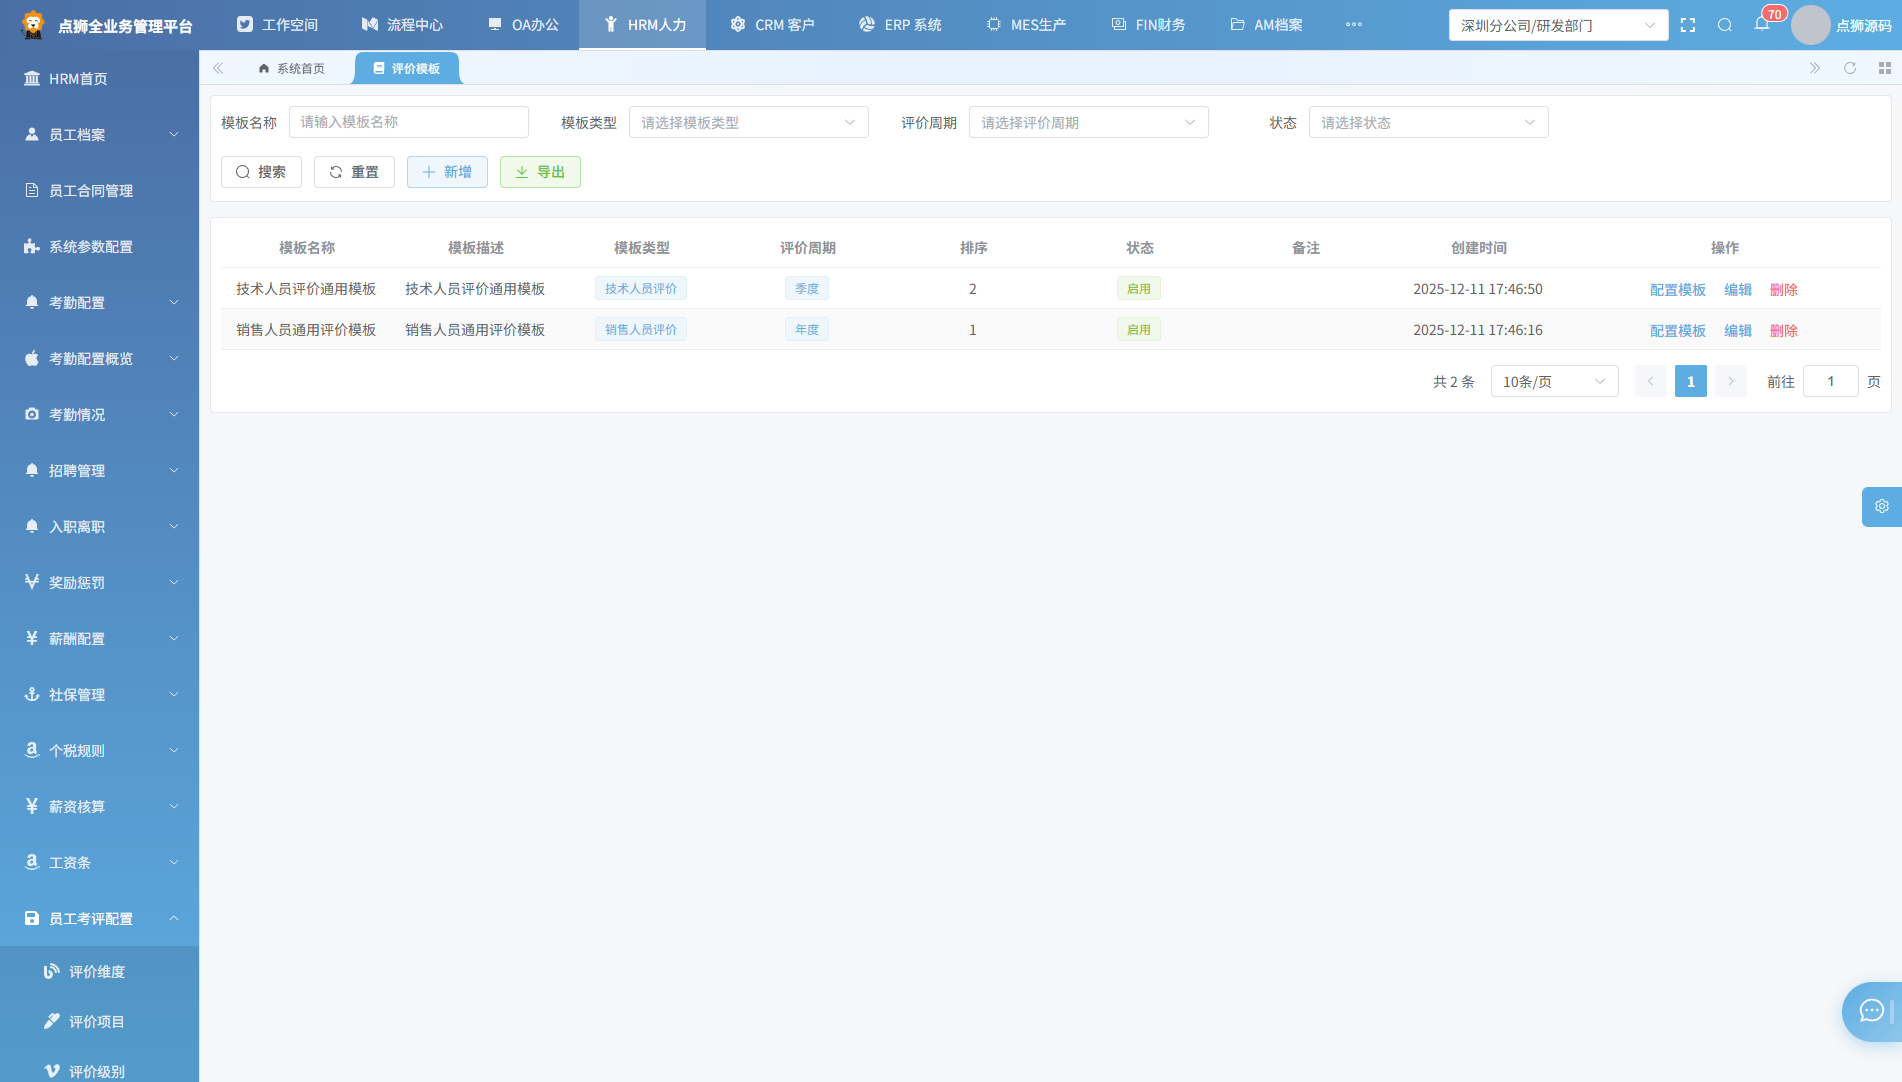Go to previous page arrow

pyautogui.click(x=1651, y=381)
